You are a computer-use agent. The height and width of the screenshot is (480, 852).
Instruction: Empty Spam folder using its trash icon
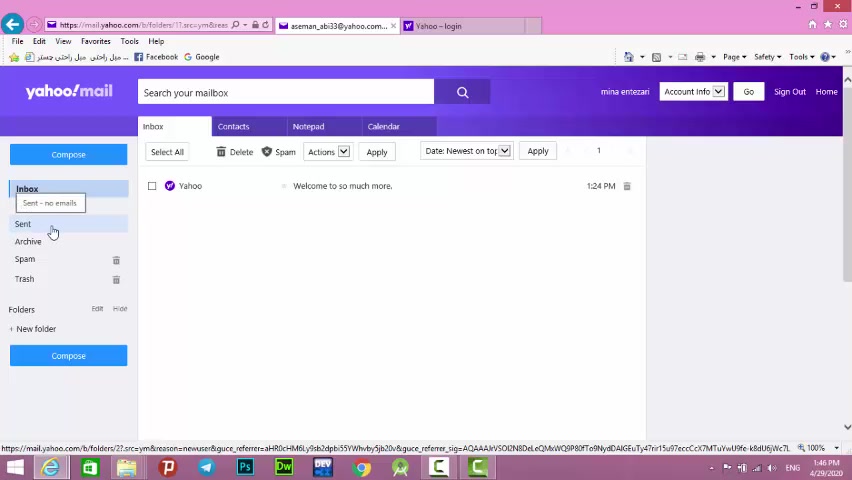point(116,260)
